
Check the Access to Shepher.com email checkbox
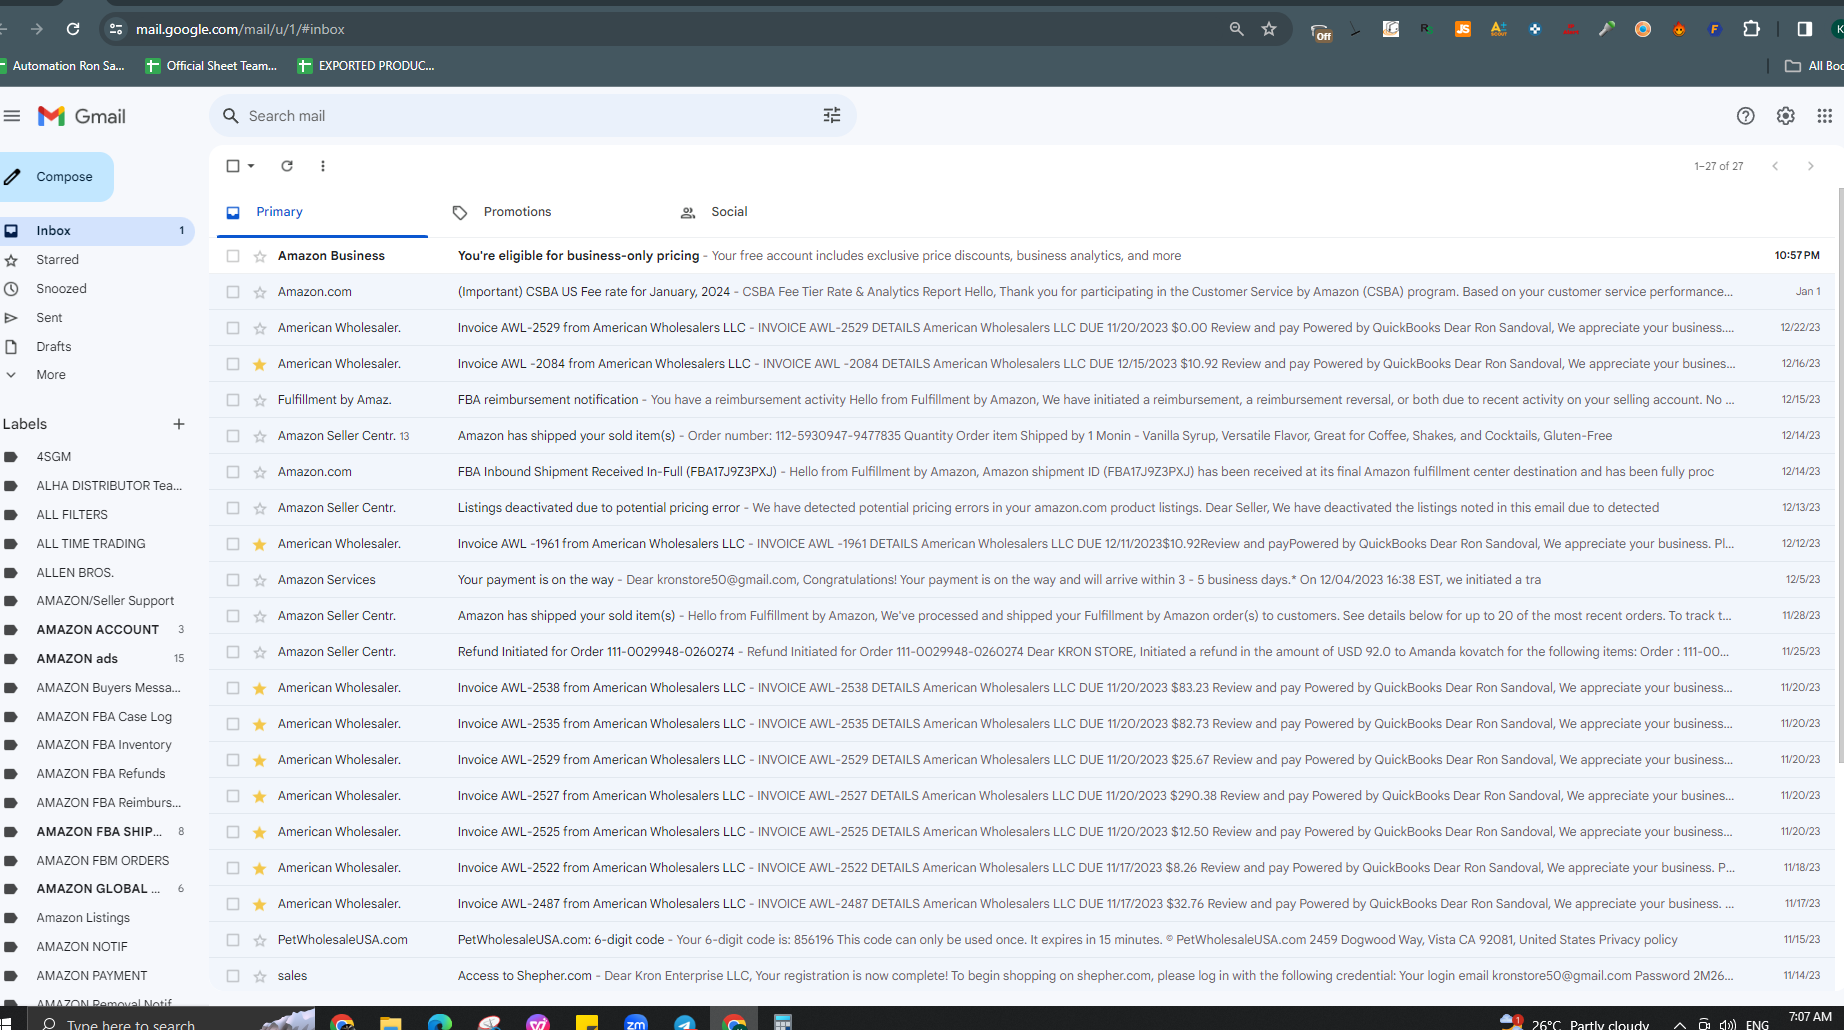(x=233, y=976)
